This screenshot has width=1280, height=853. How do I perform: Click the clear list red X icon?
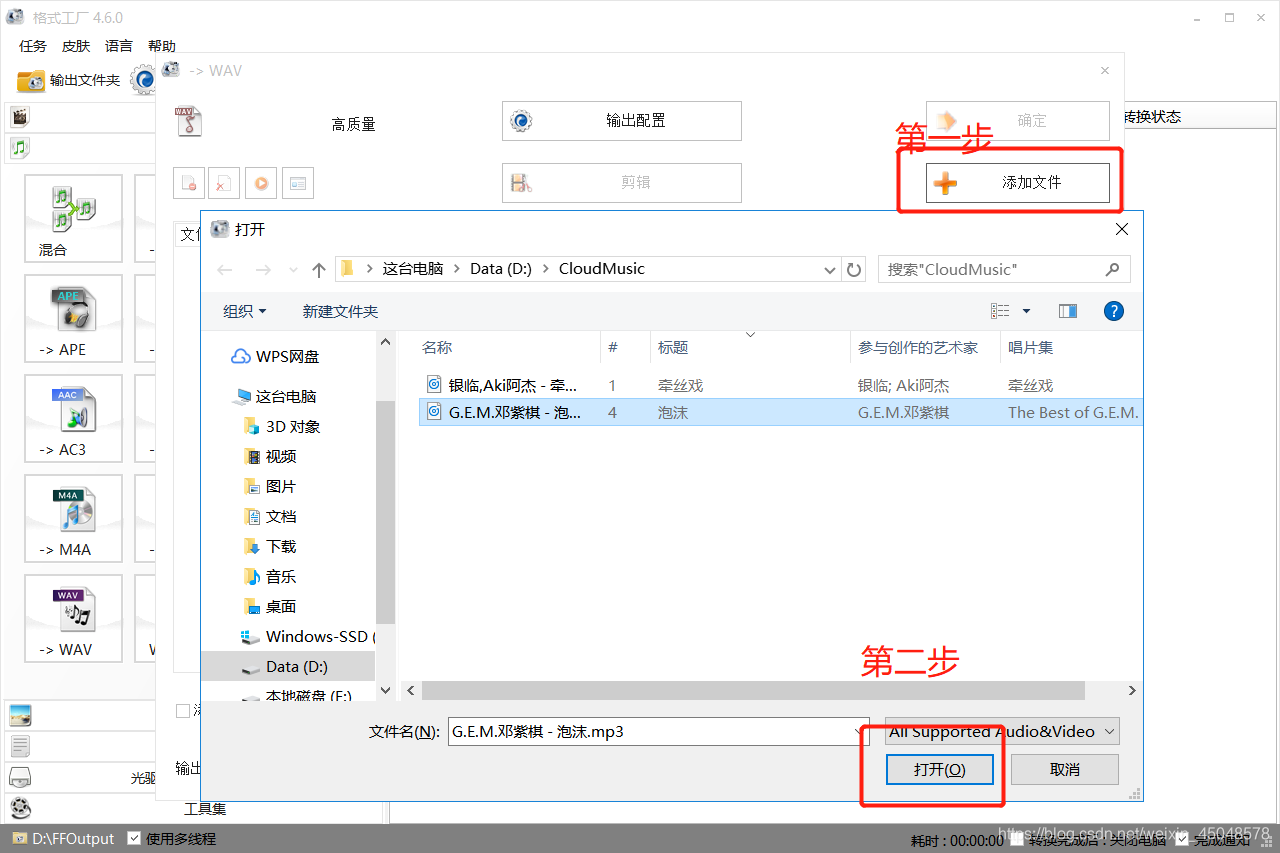click(223, 183)
